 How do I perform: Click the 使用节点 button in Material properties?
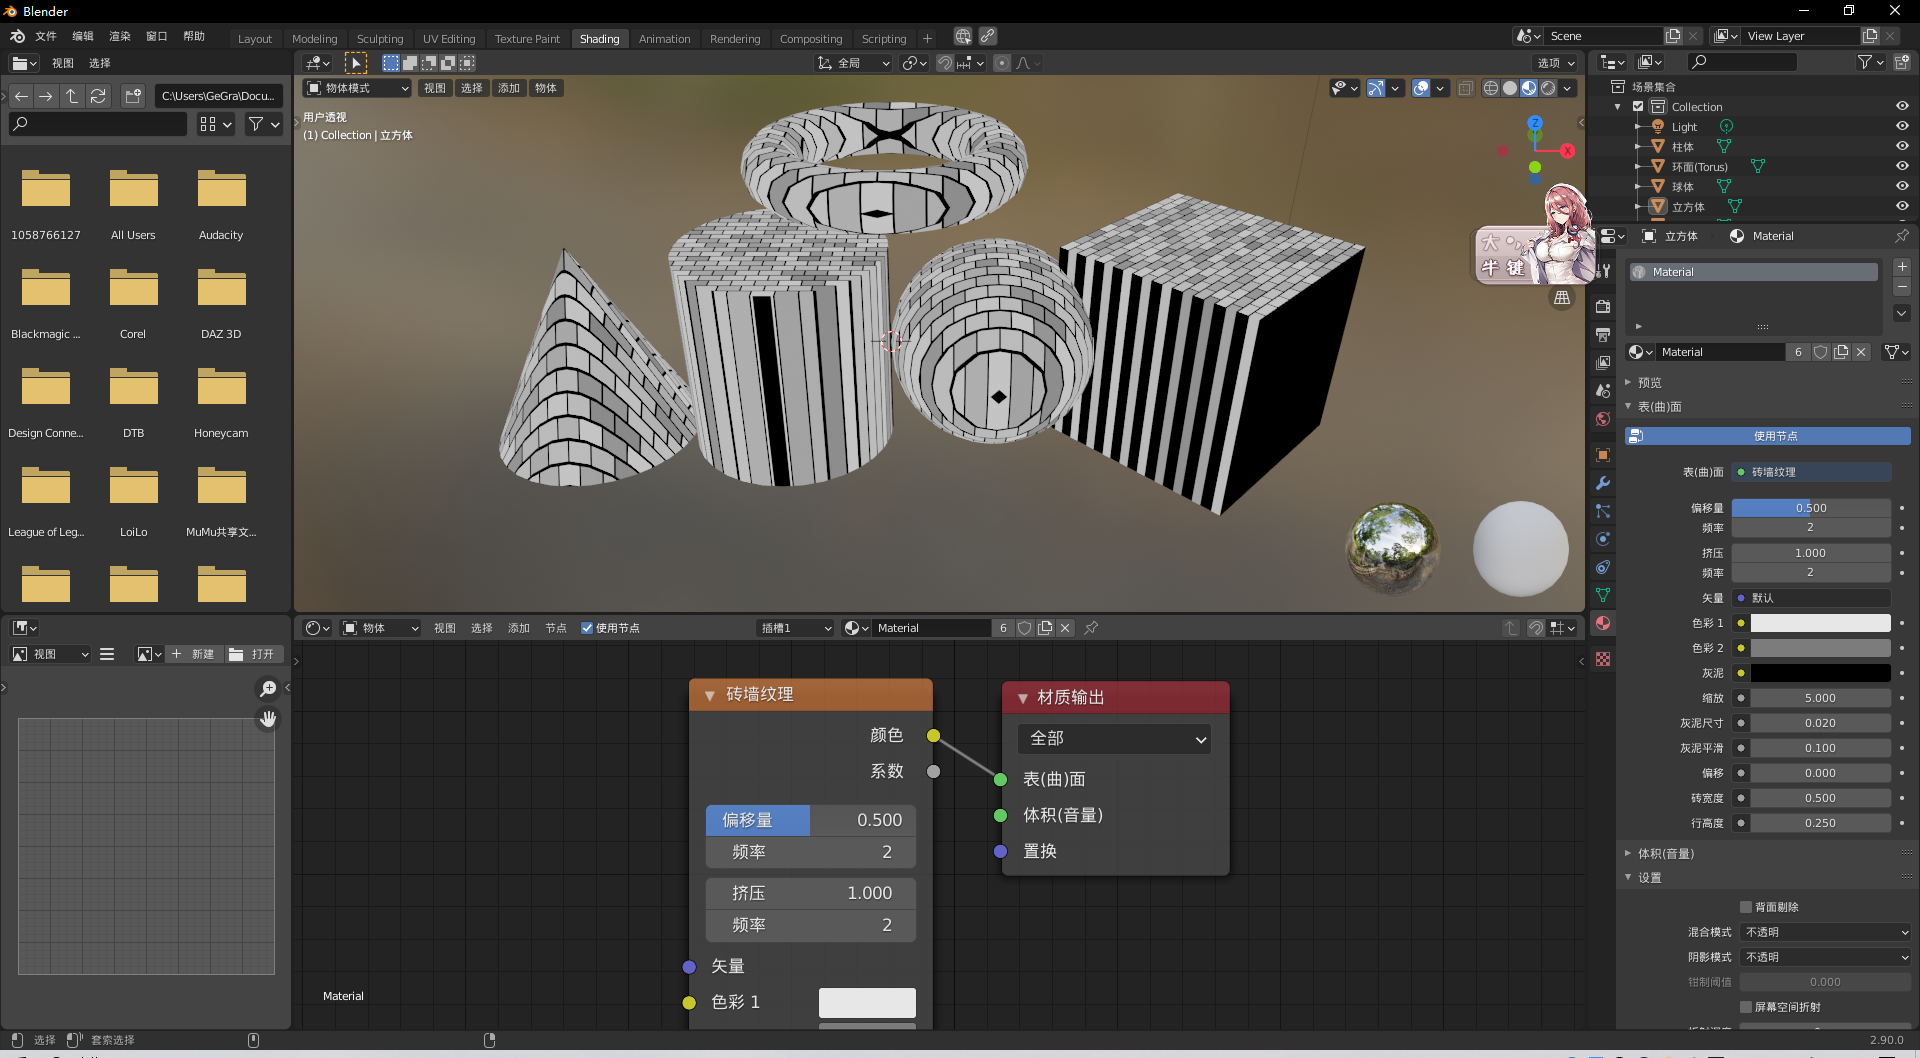(1766, 436)
